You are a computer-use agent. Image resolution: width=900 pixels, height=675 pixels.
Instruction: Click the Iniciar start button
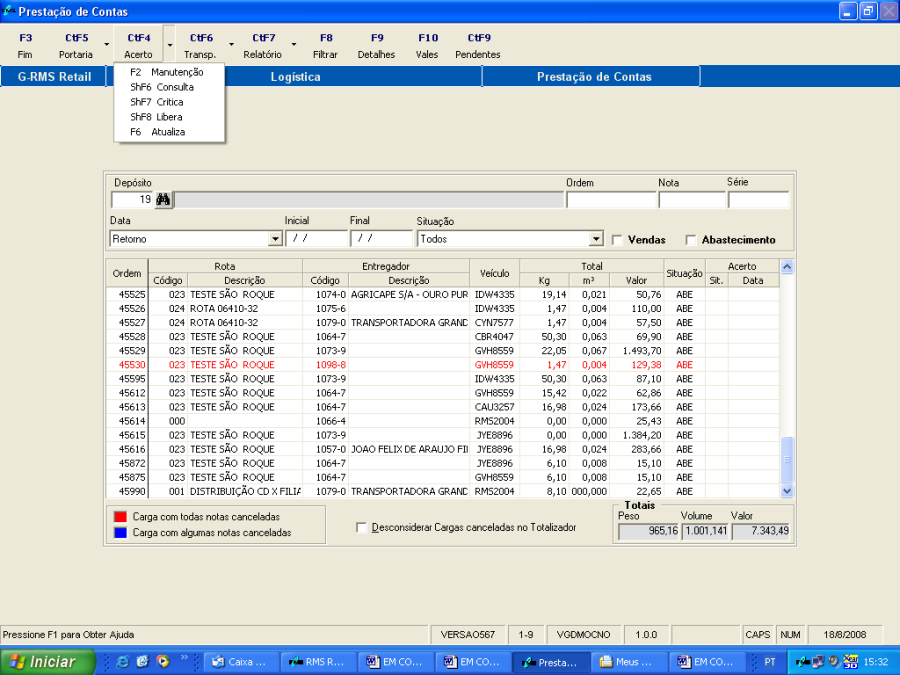(47, 662)
